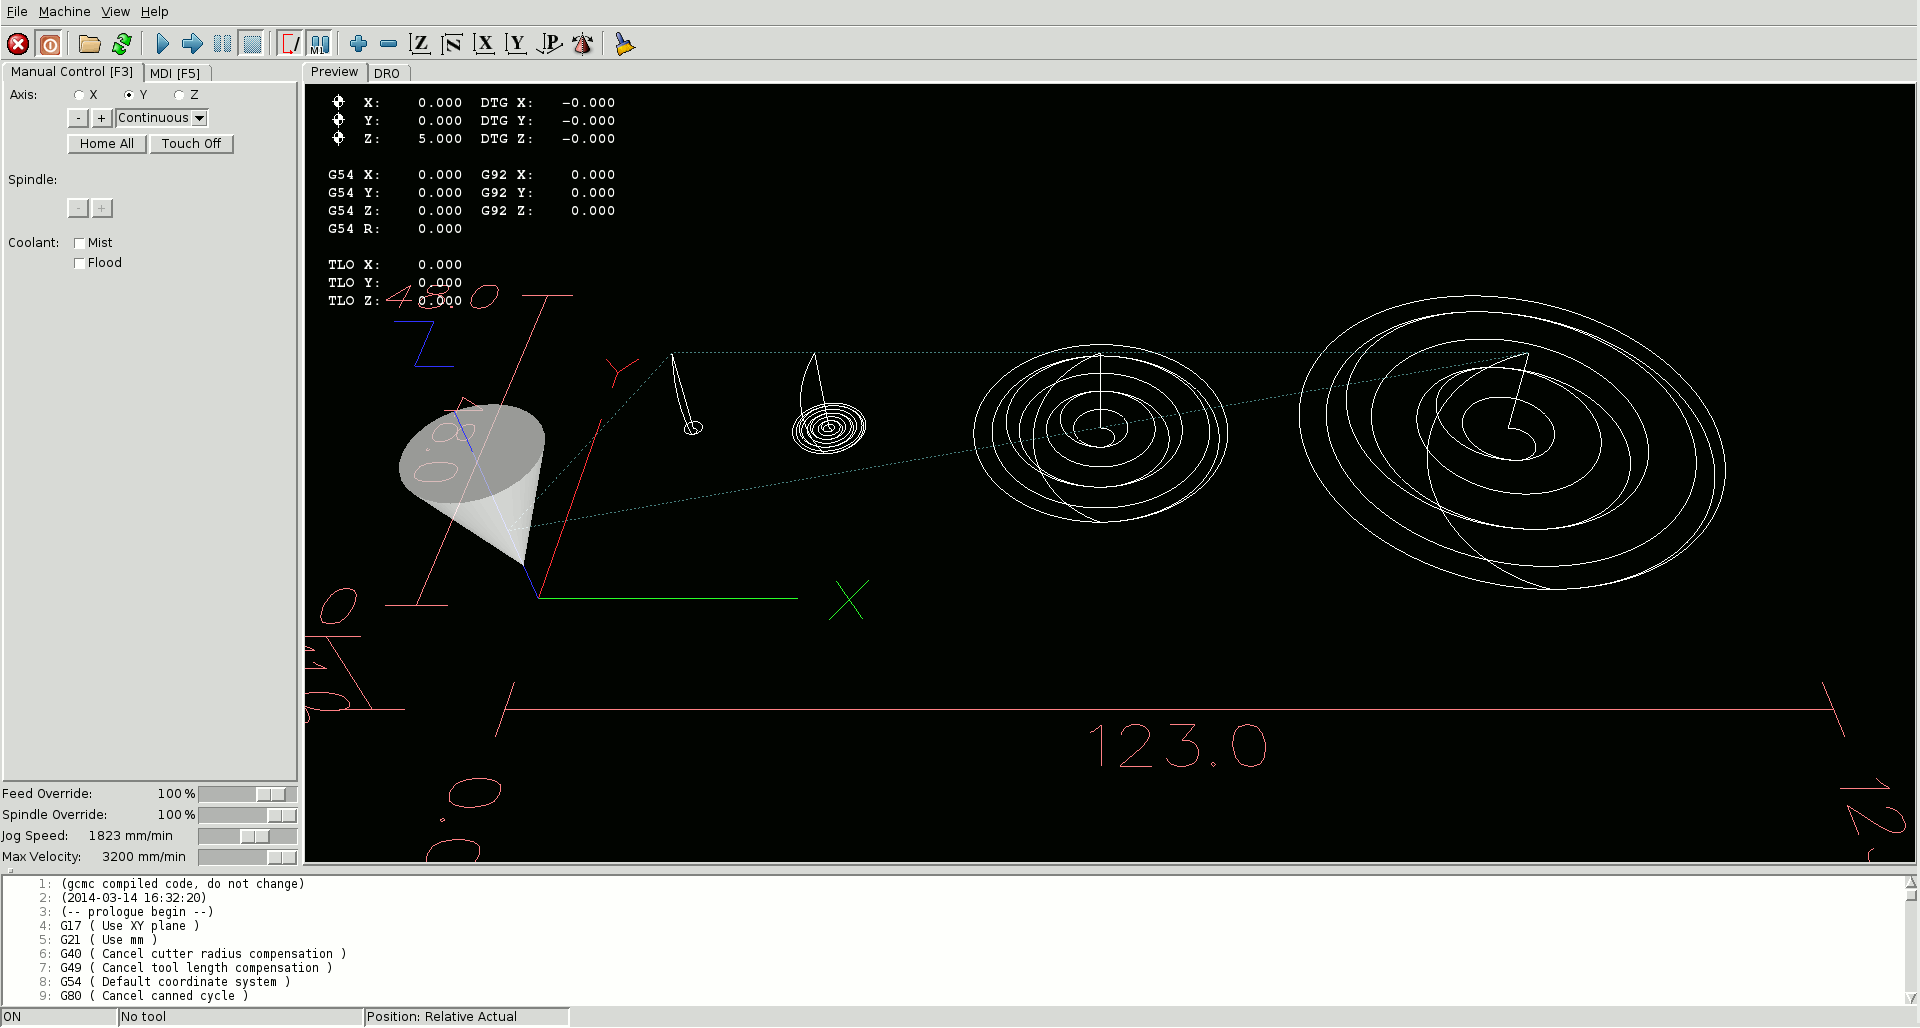Open a G-code file with the folder icon

click(90, 44)
